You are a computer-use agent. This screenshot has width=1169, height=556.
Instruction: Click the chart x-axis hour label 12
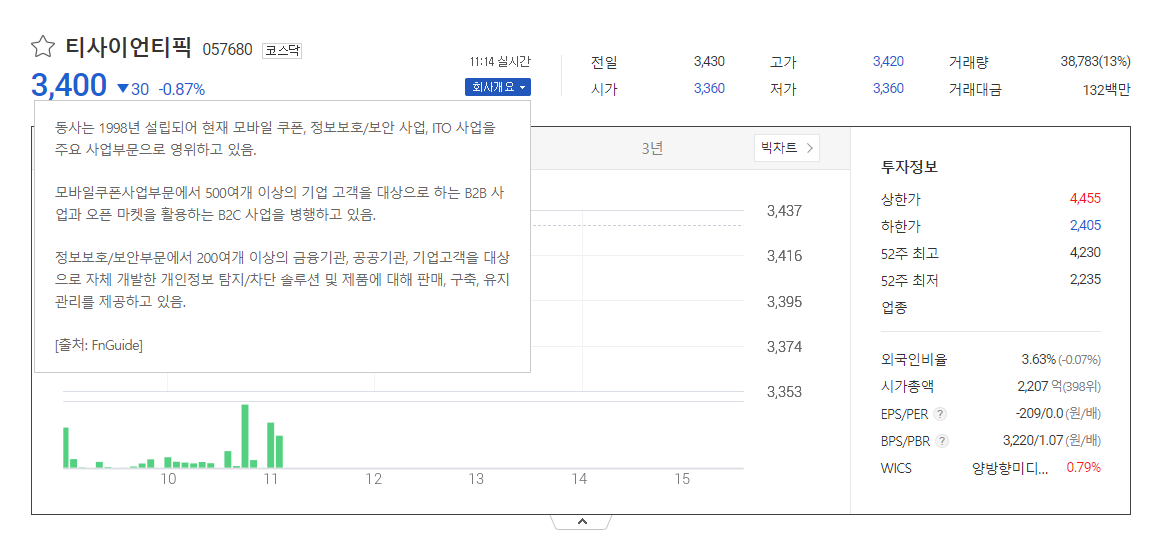(x=373, y=479)
